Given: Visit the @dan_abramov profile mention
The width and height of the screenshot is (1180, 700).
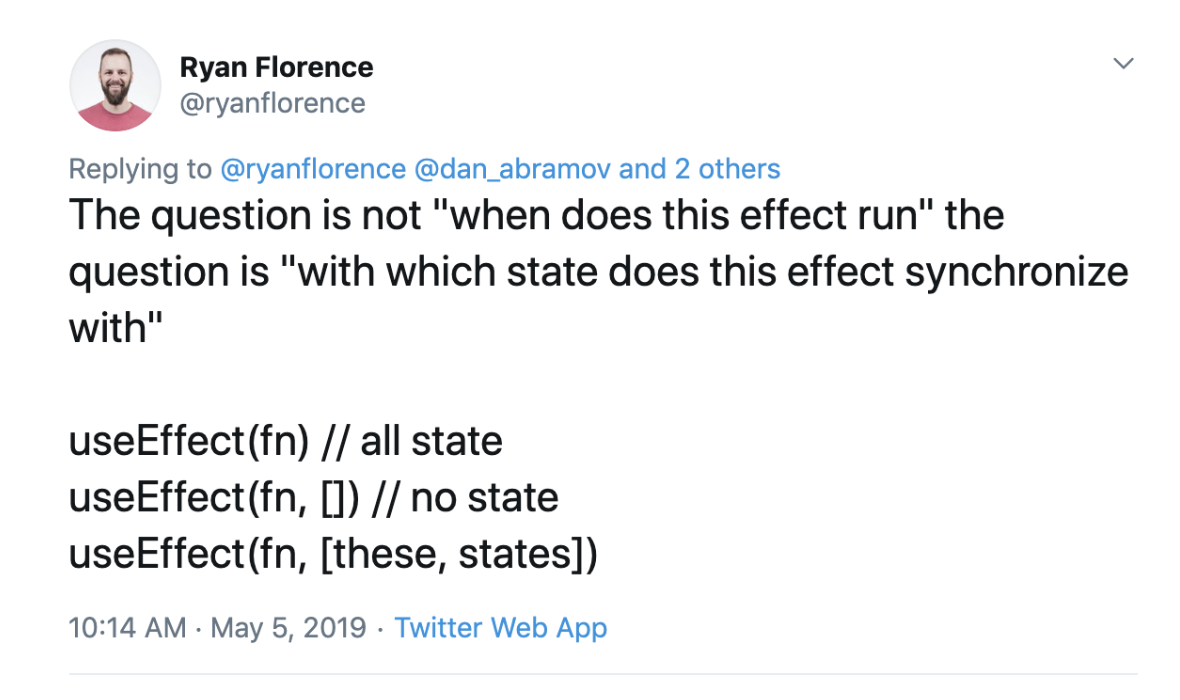Looking at the screenshot, I should (x=512, y=169).
